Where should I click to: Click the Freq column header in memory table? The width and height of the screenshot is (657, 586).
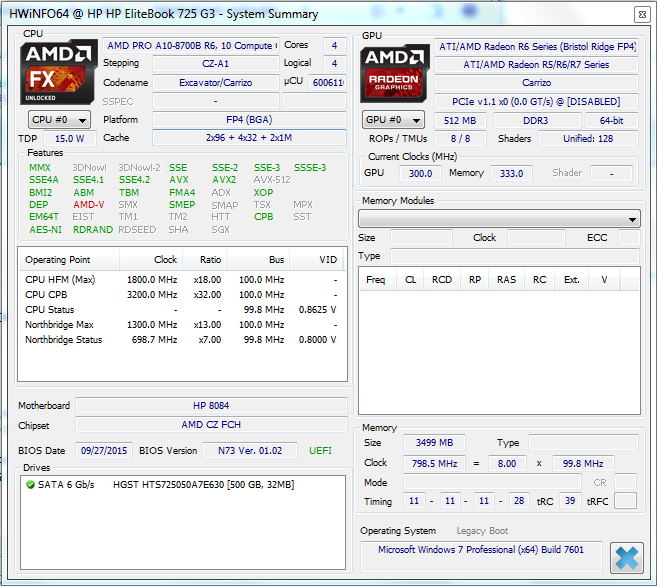pos(378,279)
